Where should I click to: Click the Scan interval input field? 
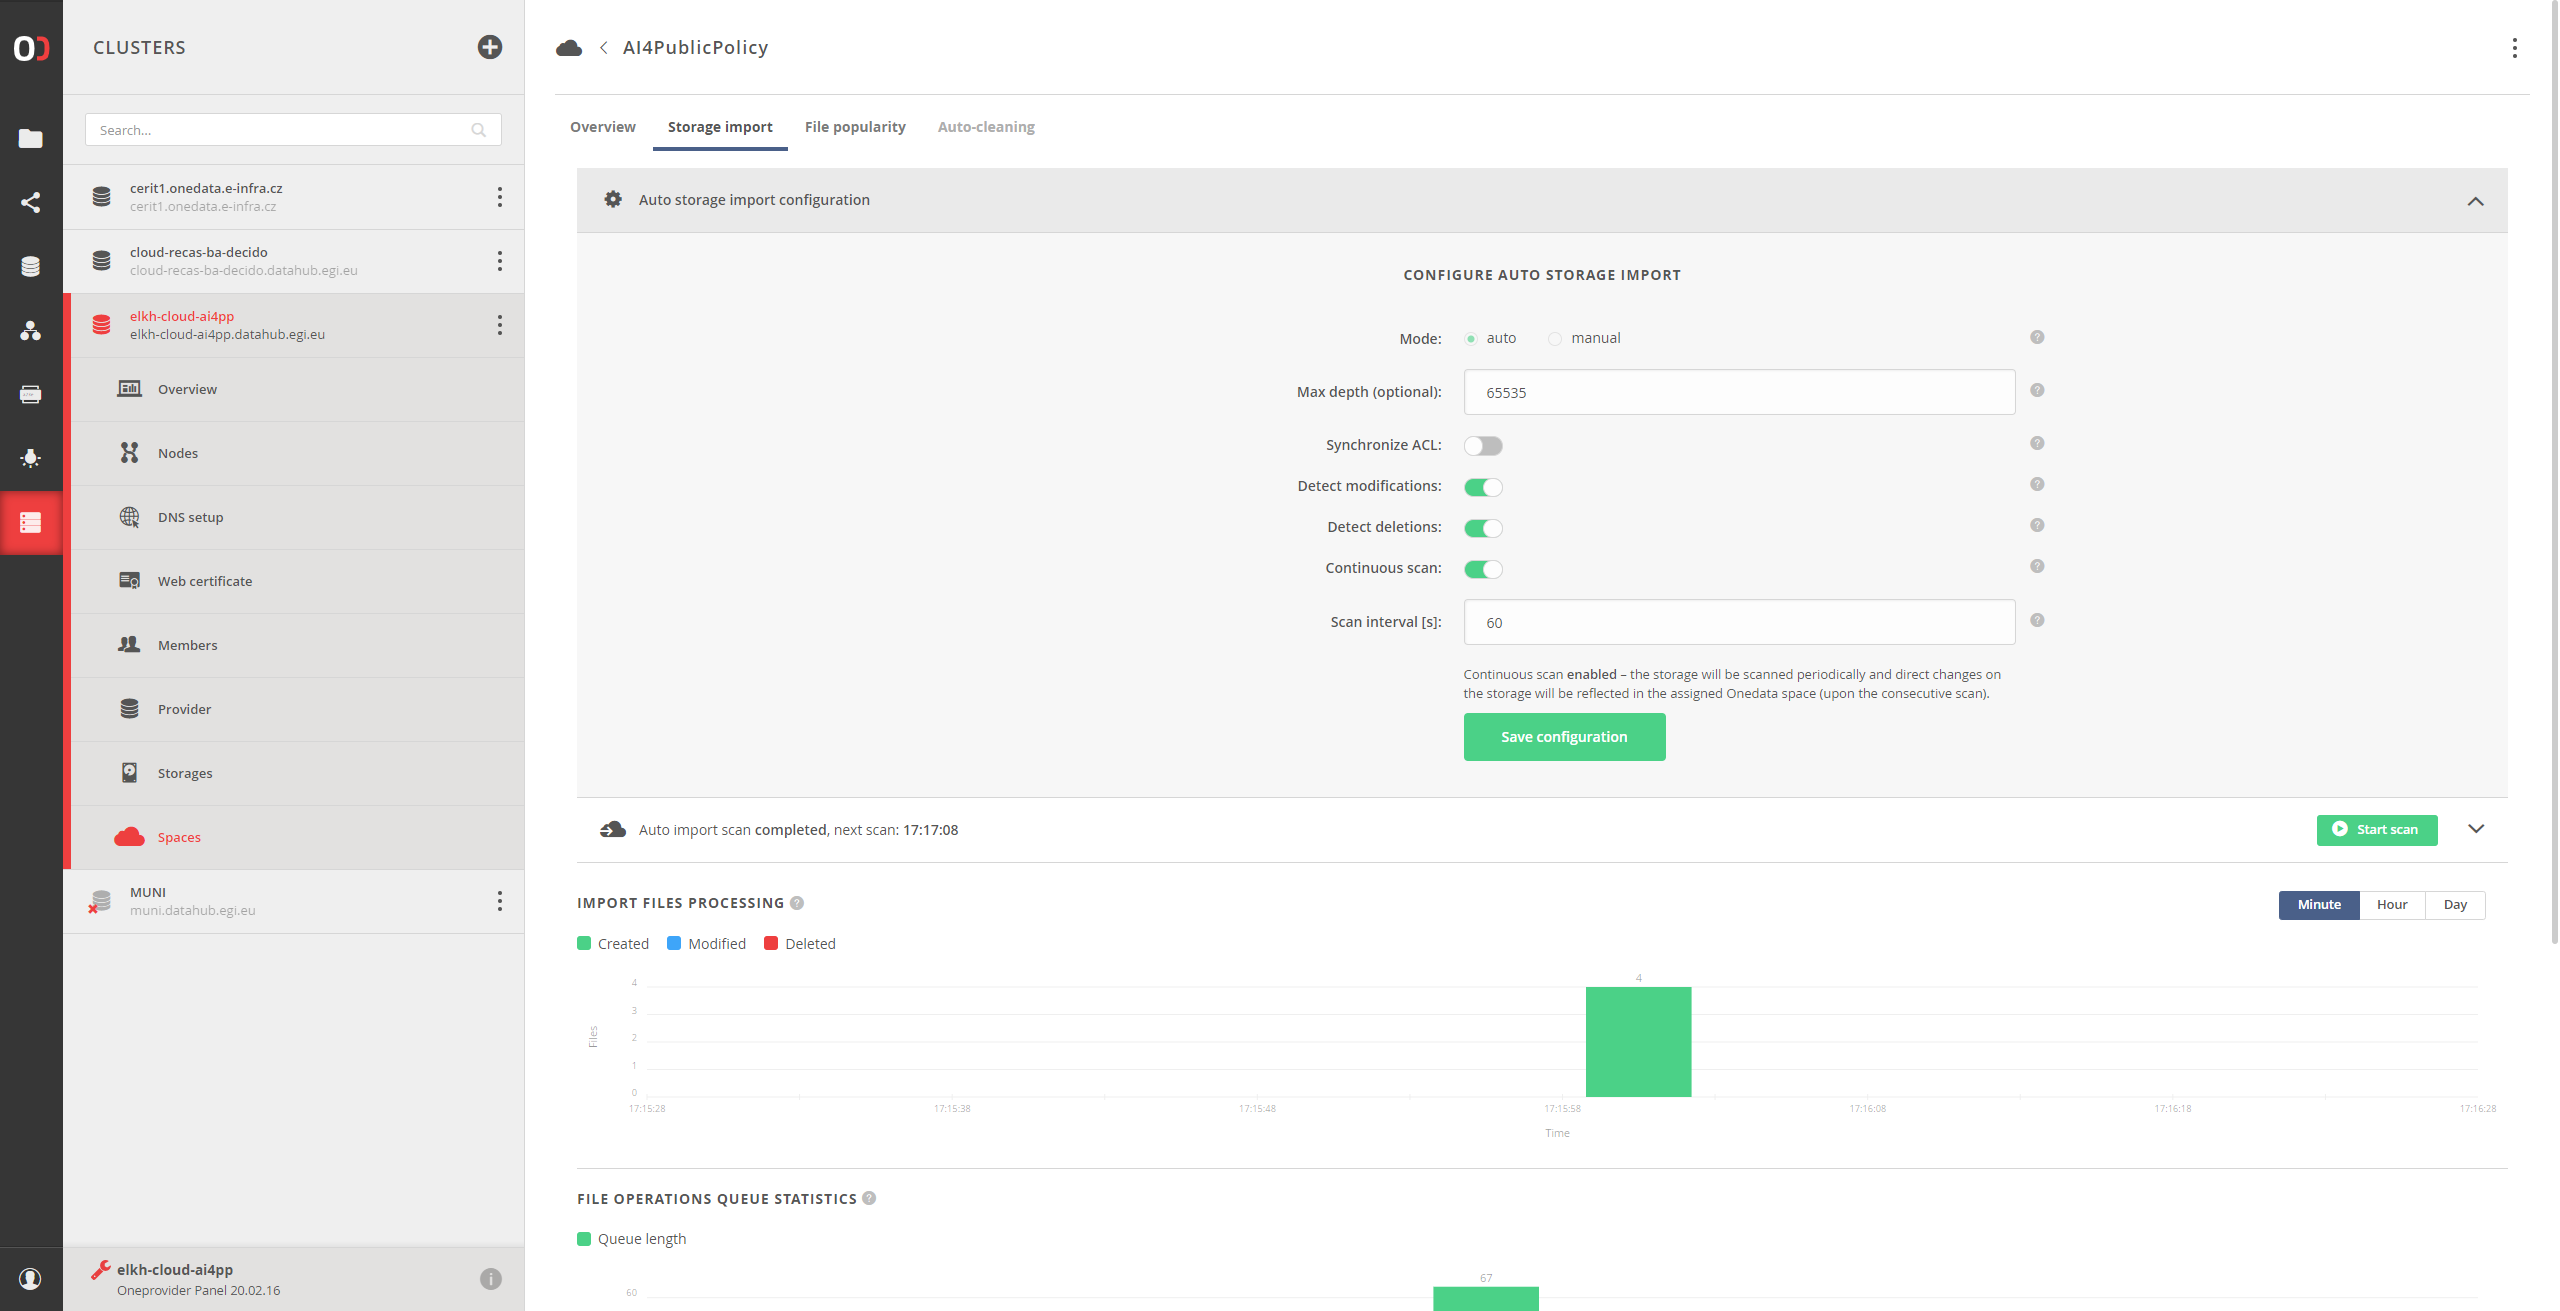click(x=1739, y=622)
